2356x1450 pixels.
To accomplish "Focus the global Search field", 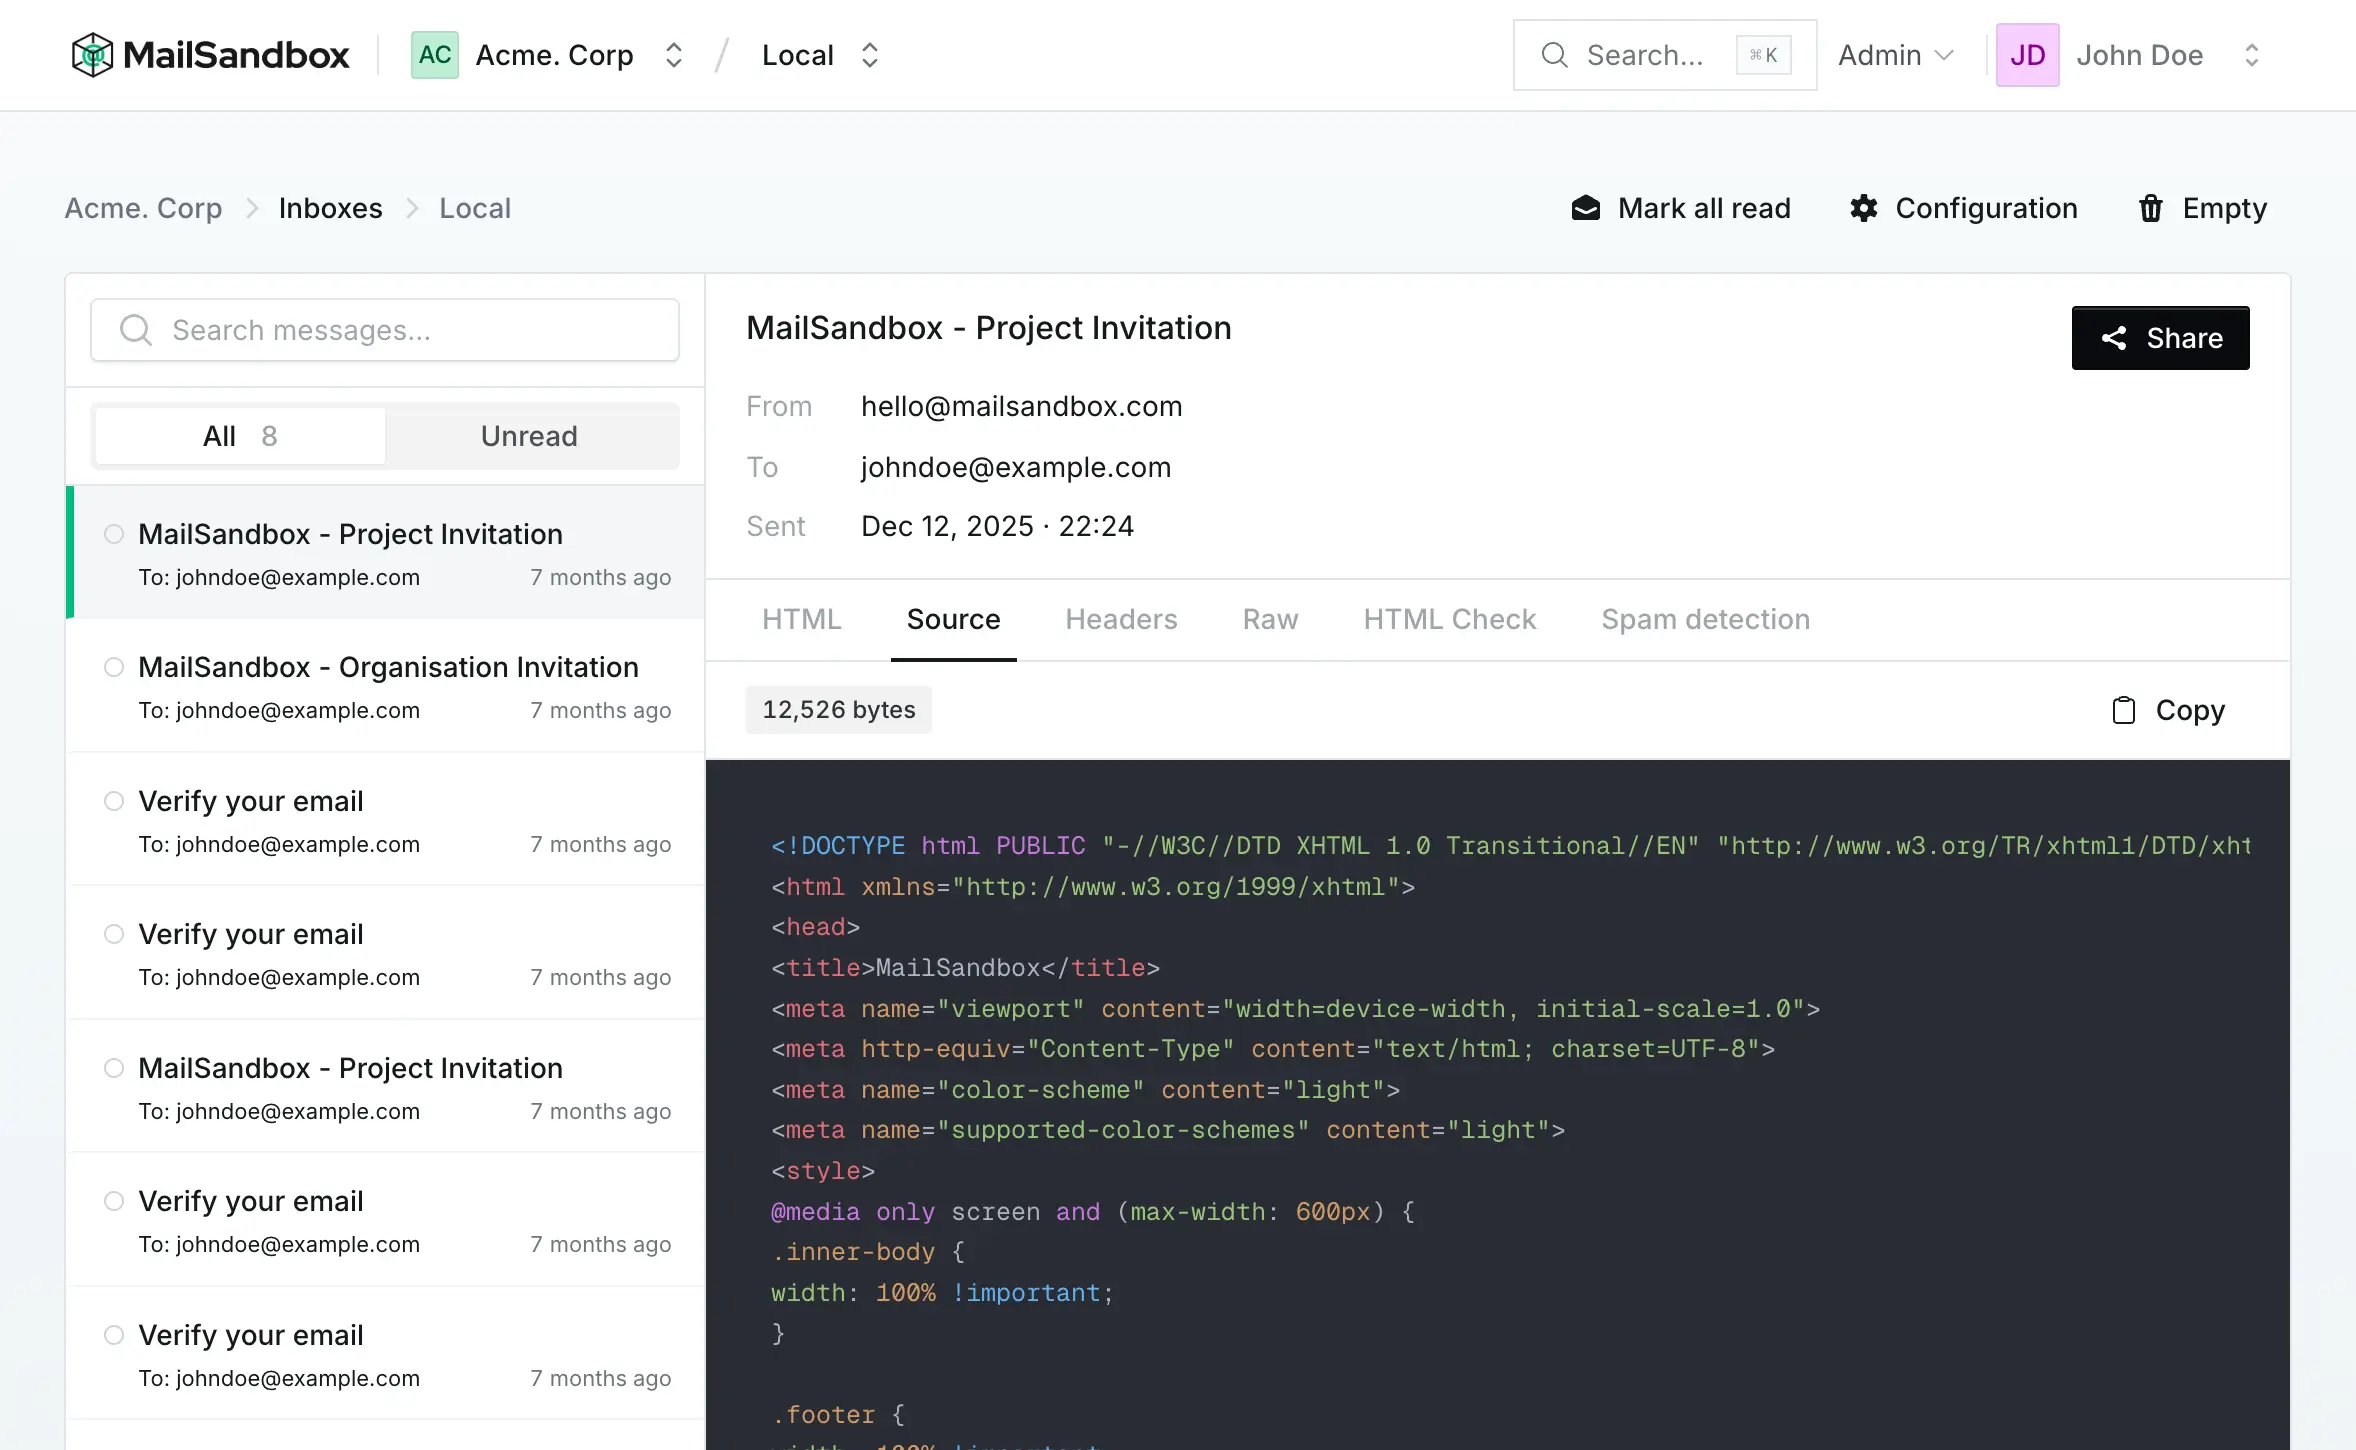I will [x=1665, y=55].
